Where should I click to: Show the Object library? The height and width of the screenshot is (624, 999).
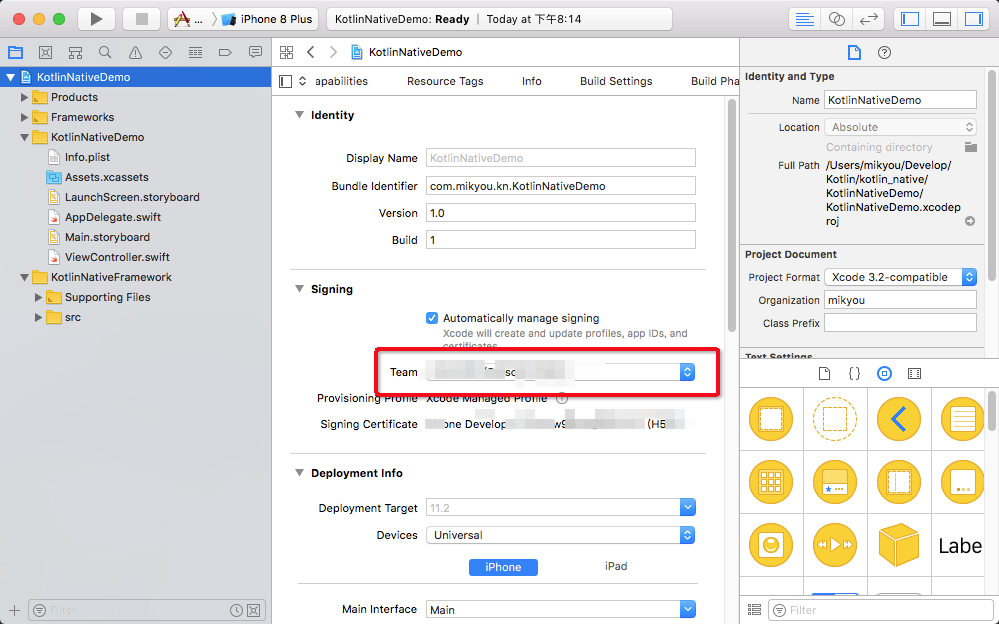pyautogui.click(x=884, y=374)
